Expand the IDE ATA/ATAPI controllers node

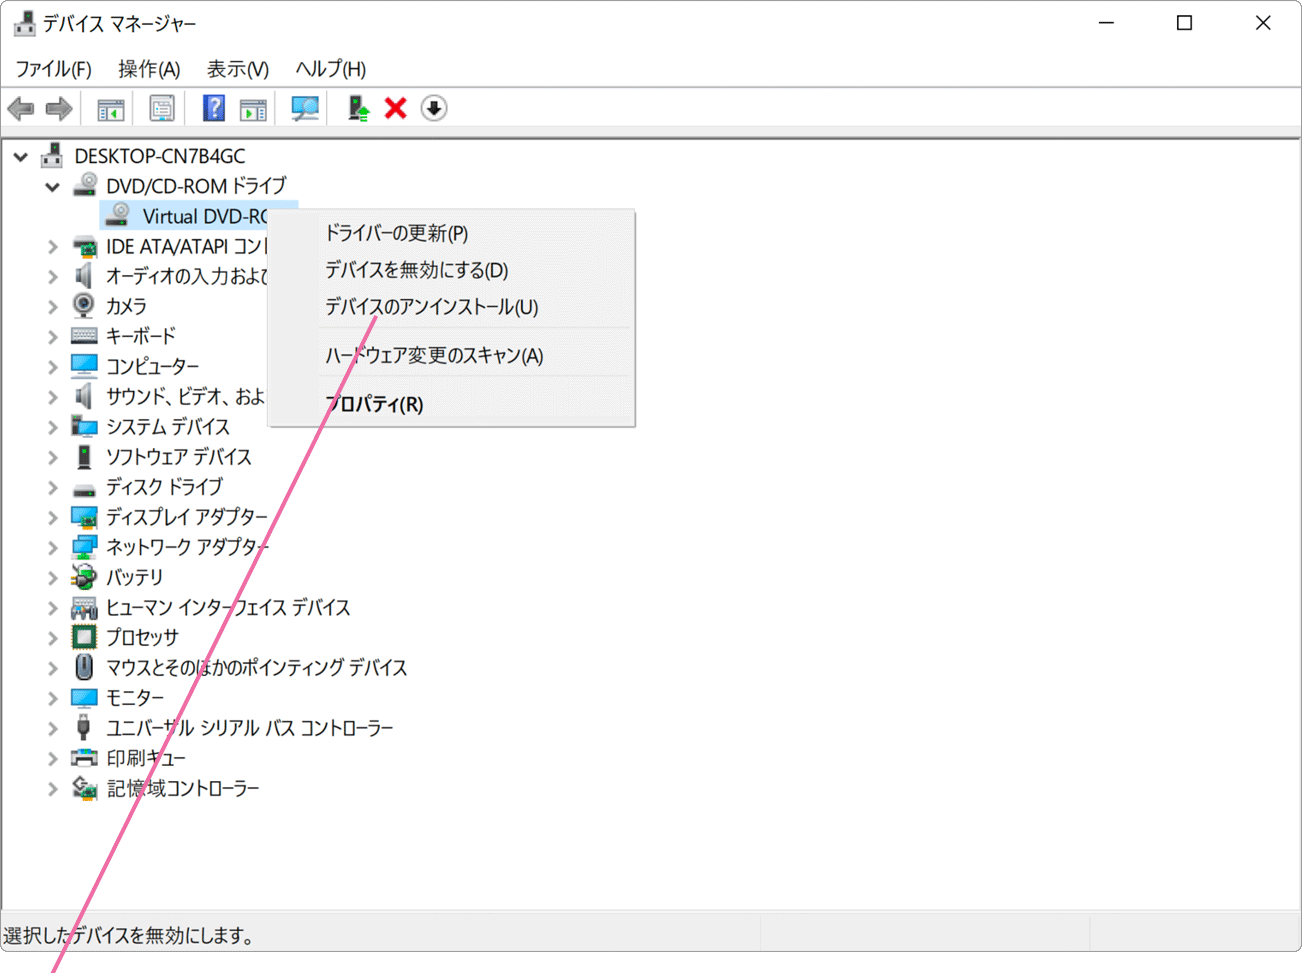coord(53,247)
